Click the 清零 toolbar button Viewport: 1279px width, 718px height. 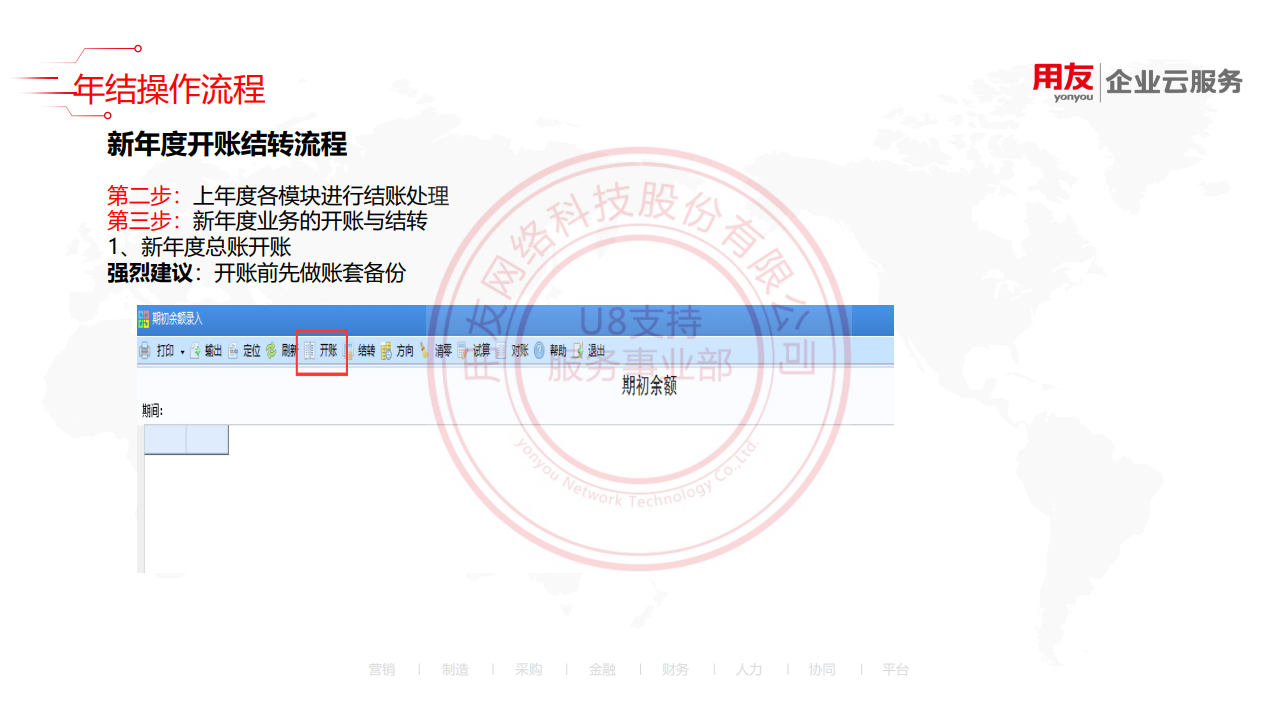point(435,351)
